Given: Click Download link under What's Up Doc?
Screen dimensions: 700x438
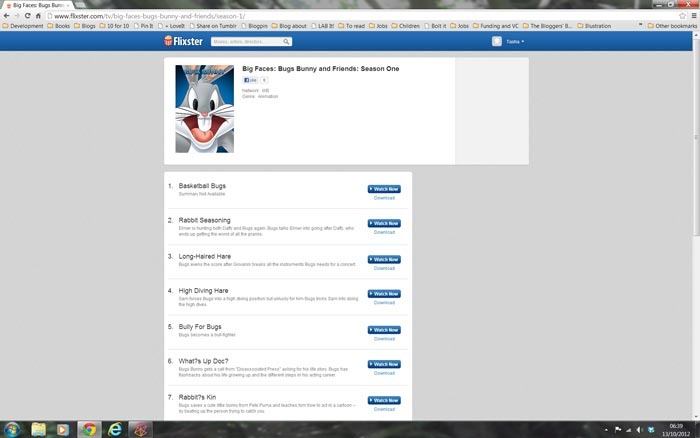Looking at the screenshot, I should pos(384,373).
